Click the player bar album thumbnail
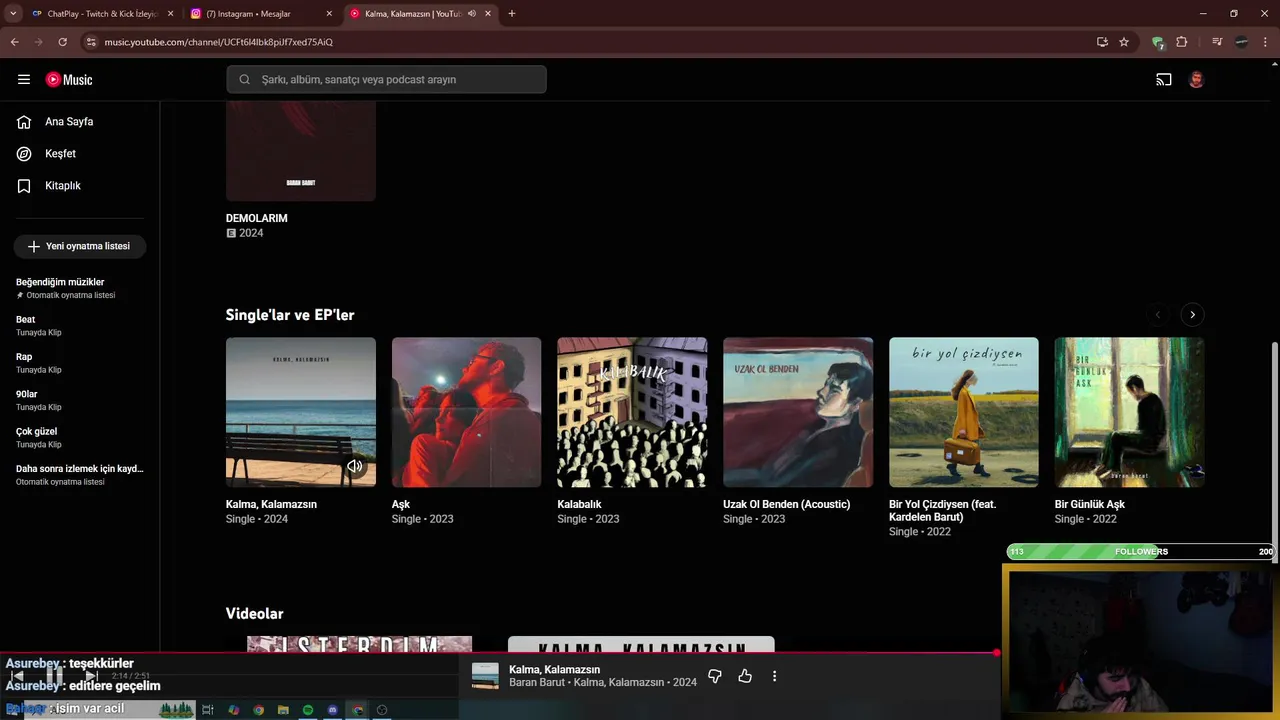The height and width of the screenshot is (720, 1280). (485, 676)
